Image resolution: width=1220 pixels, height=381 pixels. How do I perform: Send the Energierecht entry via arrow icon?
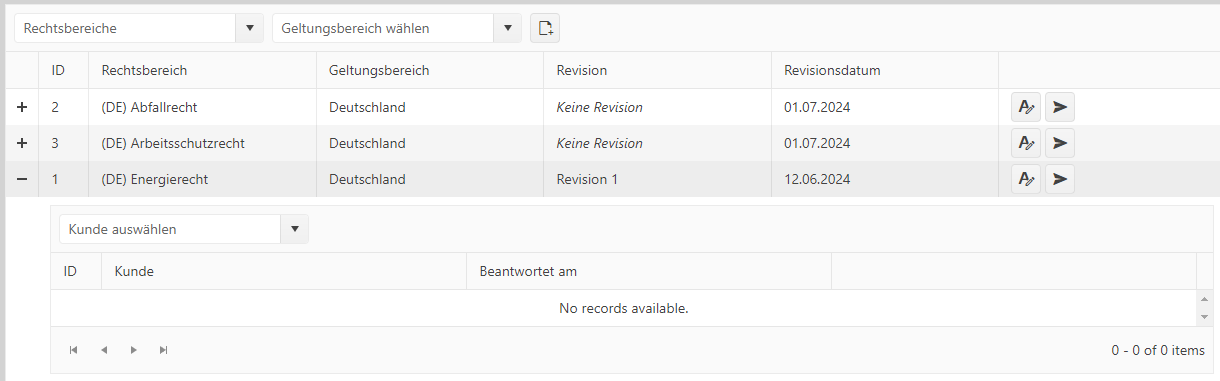1060,179
